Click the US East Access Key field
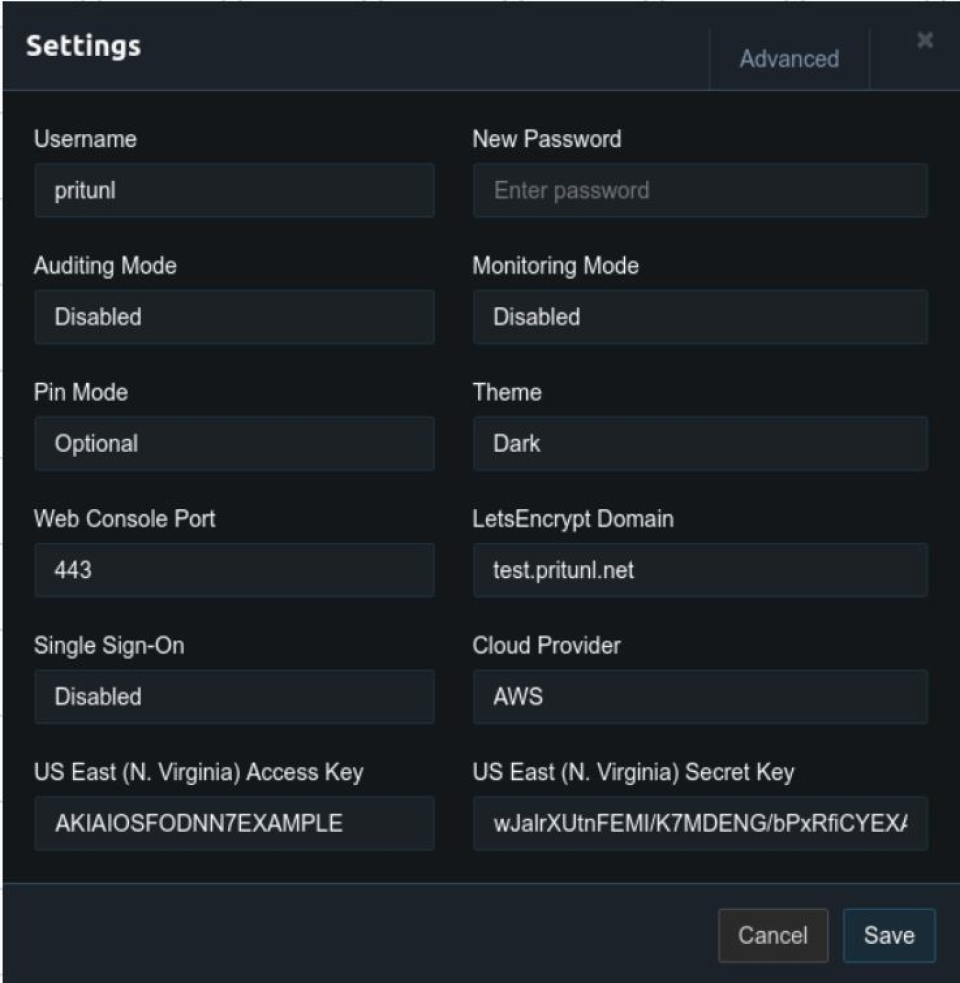Image resolution: width=960 pixels, height=983 pixels. pos(234,823)
